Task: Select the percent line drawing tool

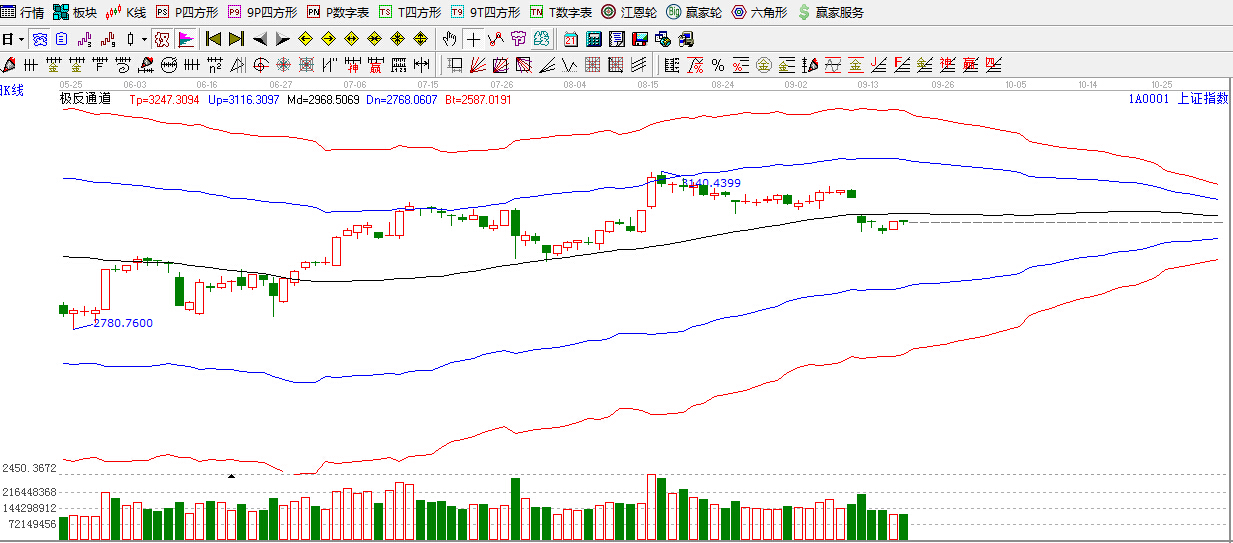Action: 718,66
